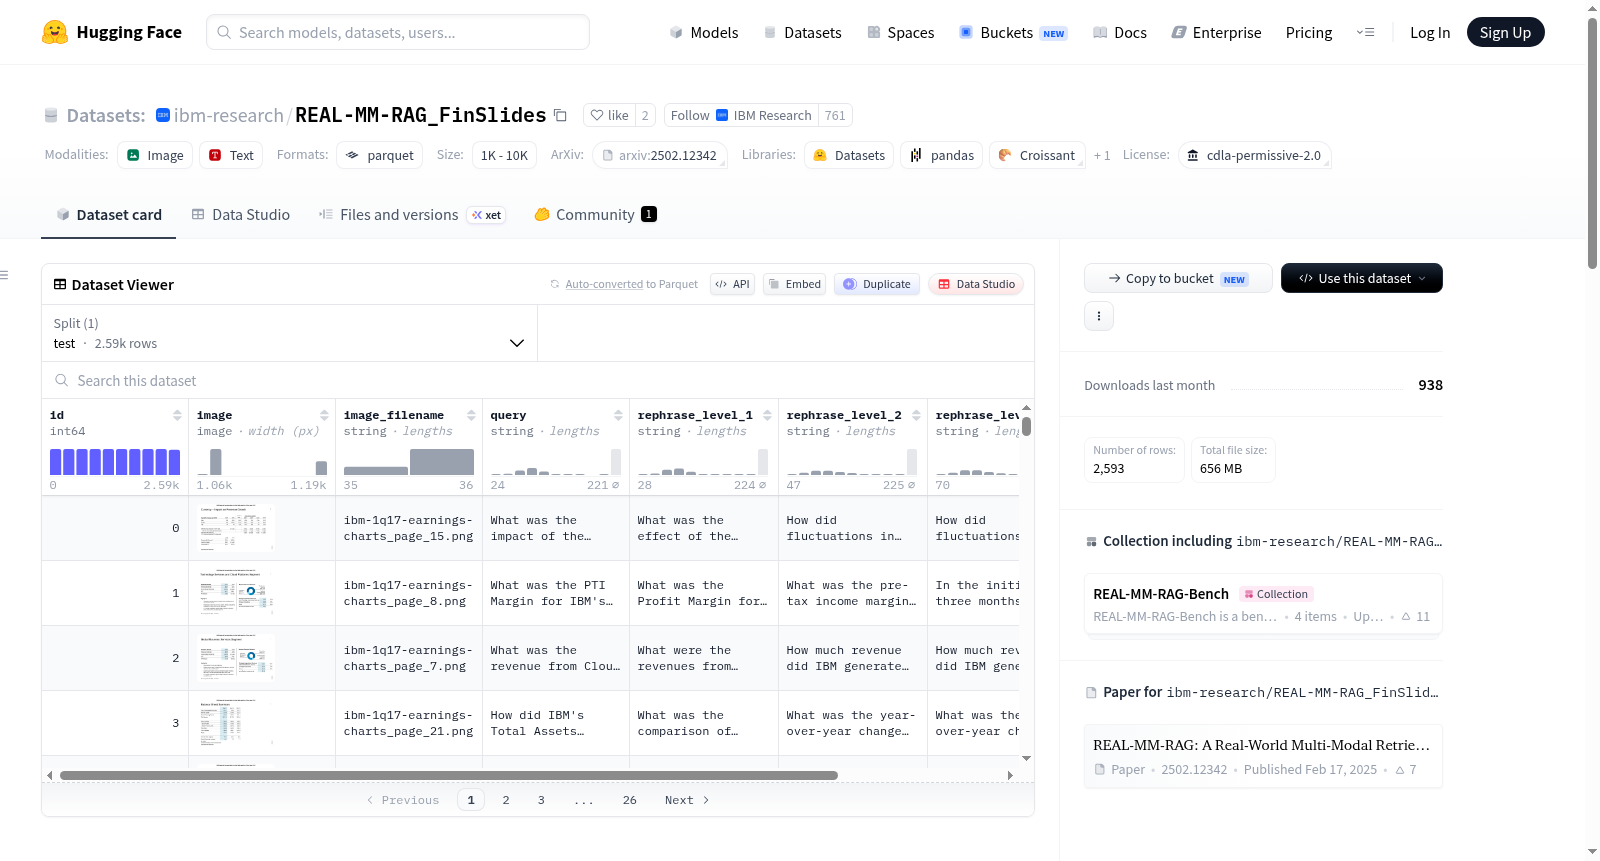The width and height of the screenshot is (1600, 861).
Task: Click the image width histogram
Action: coord(262,461)
